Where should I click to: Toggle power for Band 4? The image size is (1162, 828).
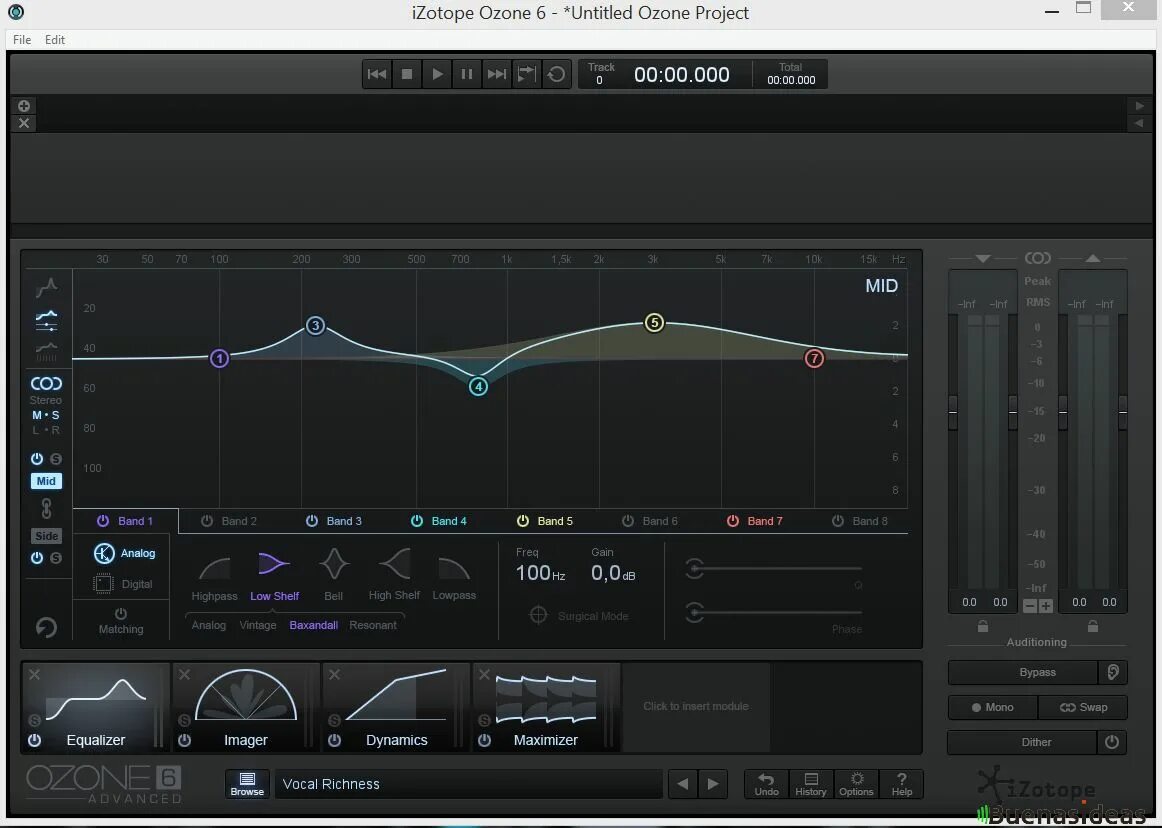click(x=417, y=521)
